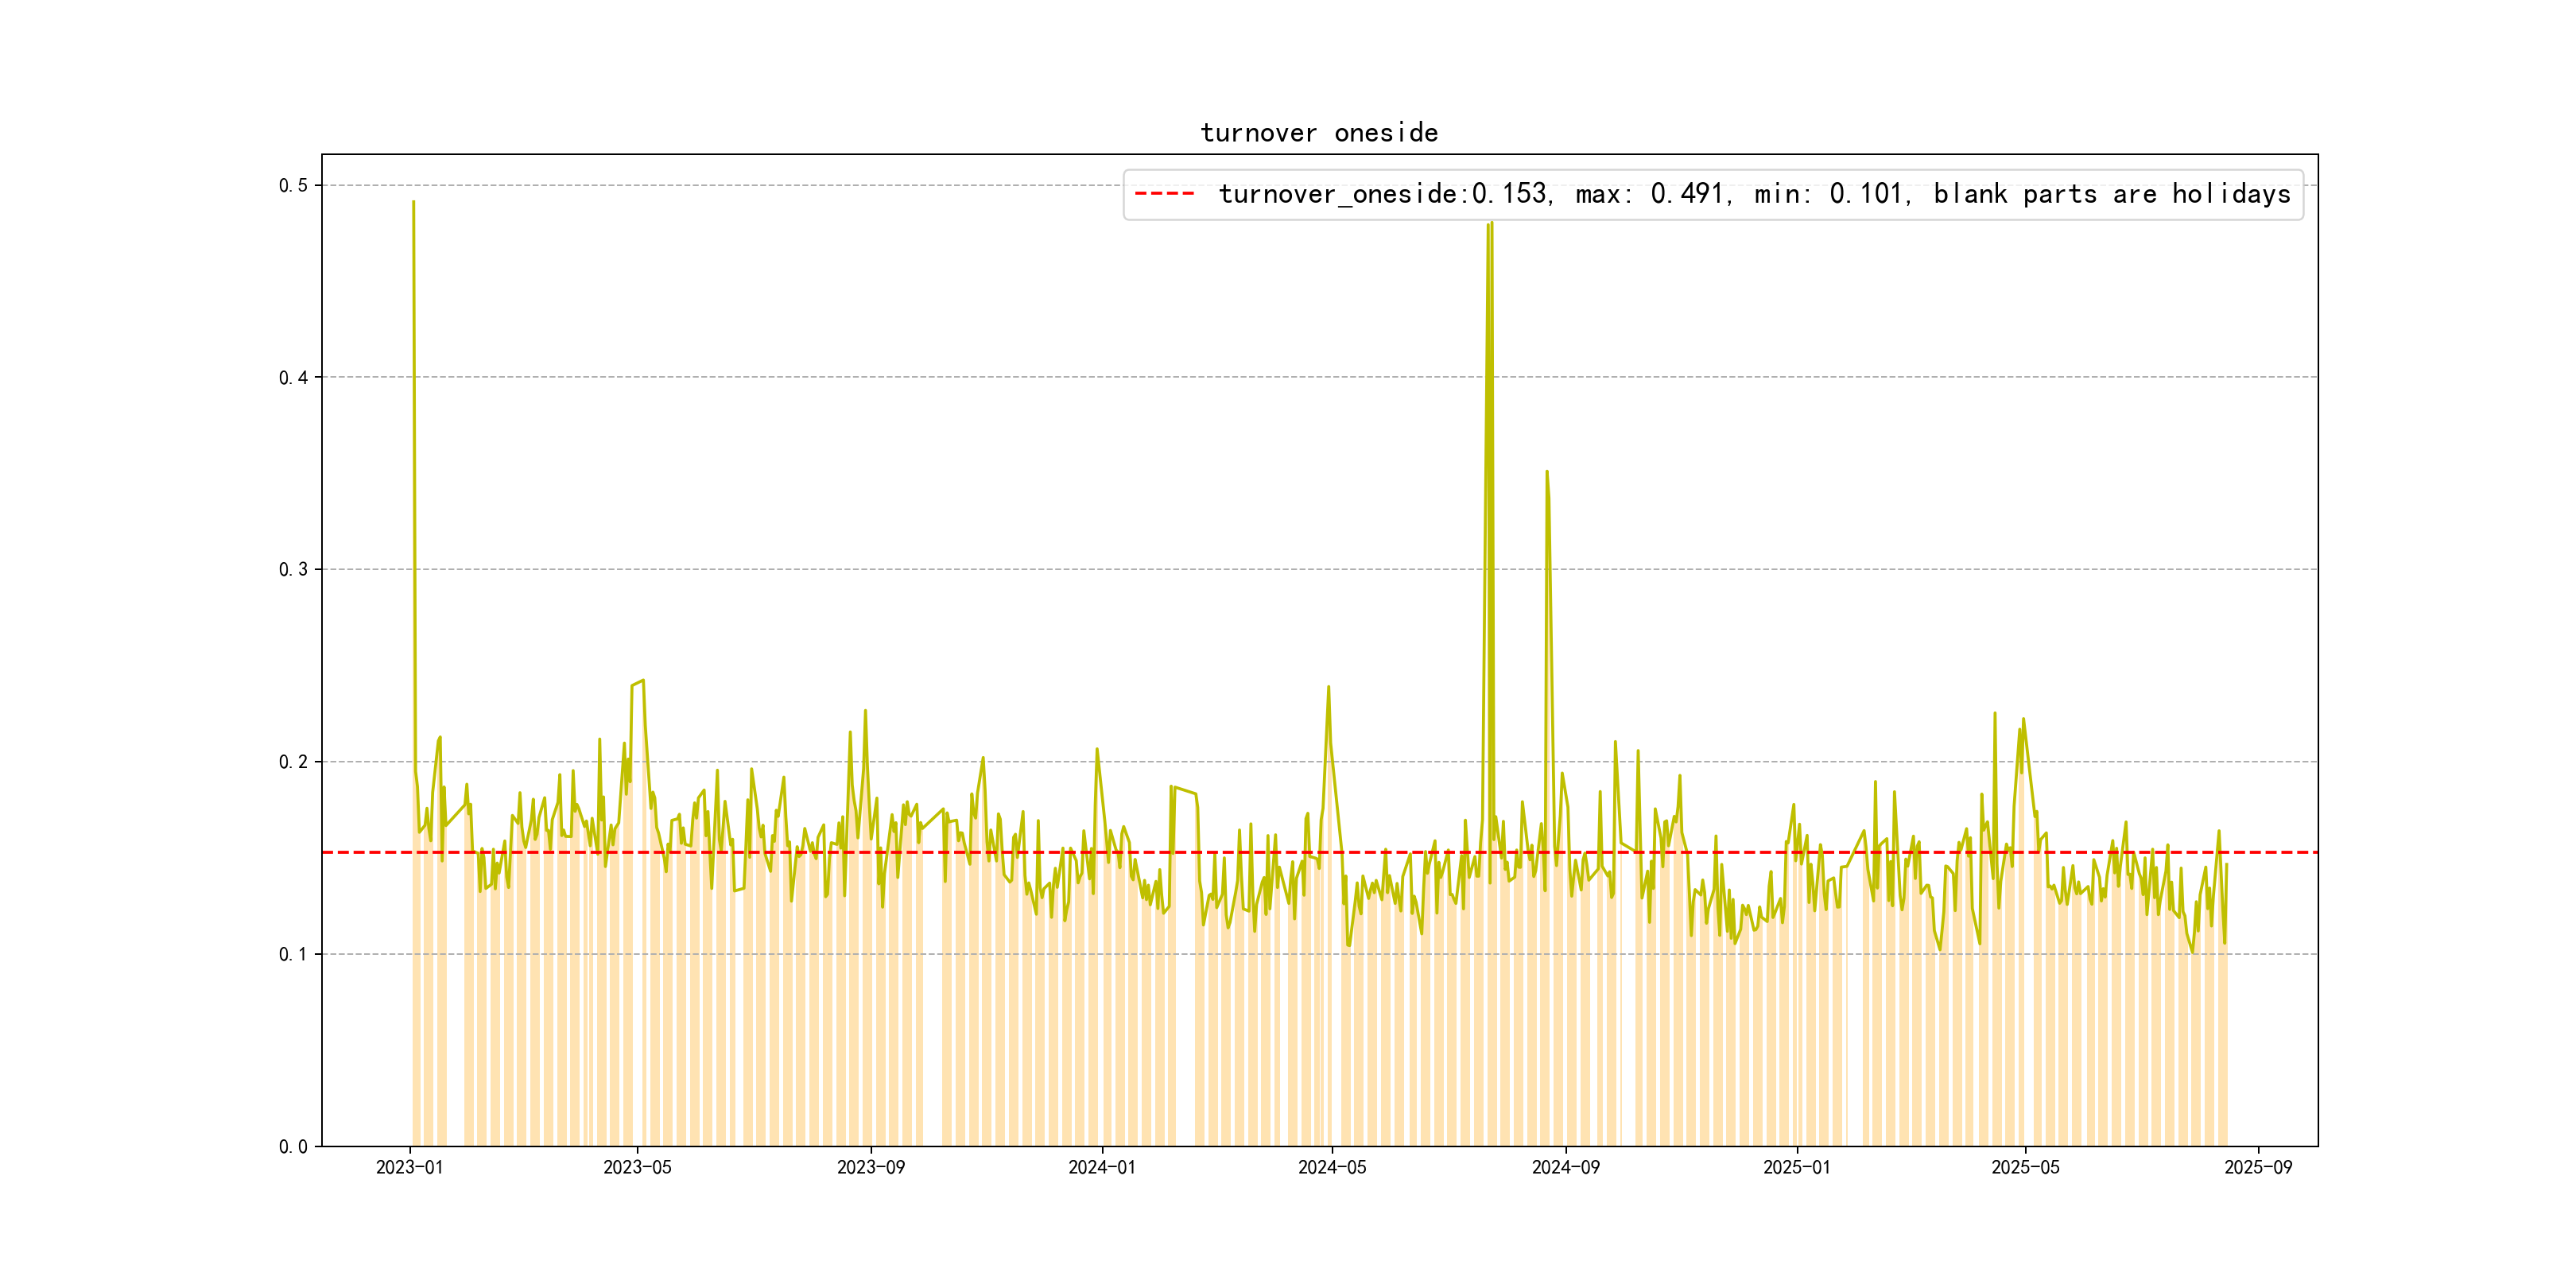Click the red dashed legend line sample
2576x1288 pixels.
click(x=1164, y=194)
